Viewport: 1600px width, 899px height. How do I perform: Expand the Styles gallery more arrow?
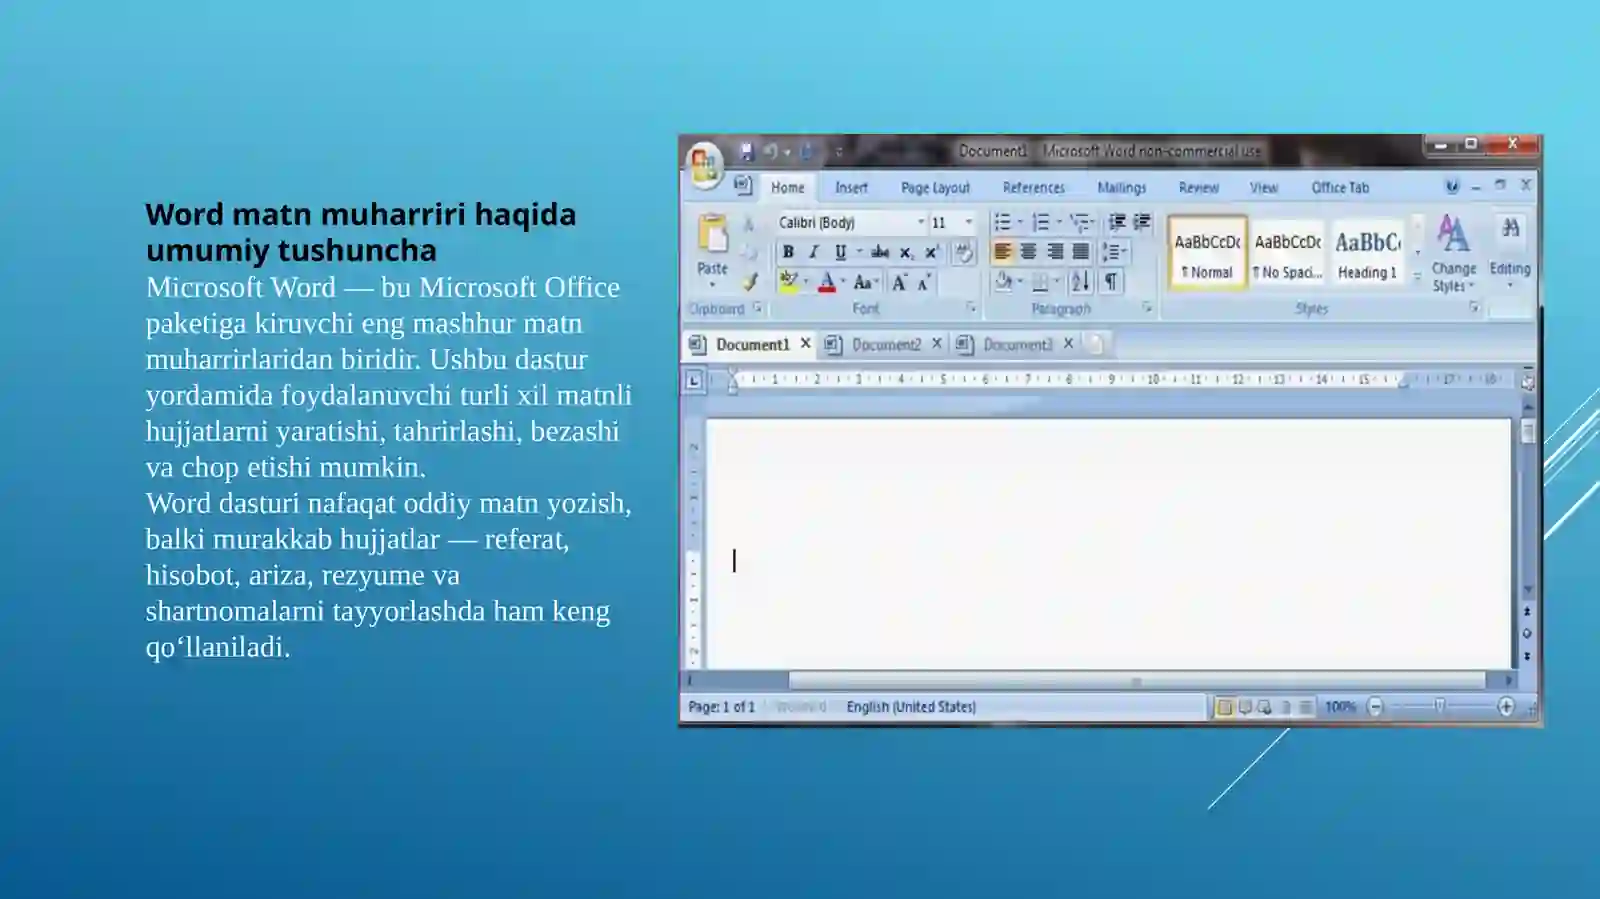tap(1417, 278)
